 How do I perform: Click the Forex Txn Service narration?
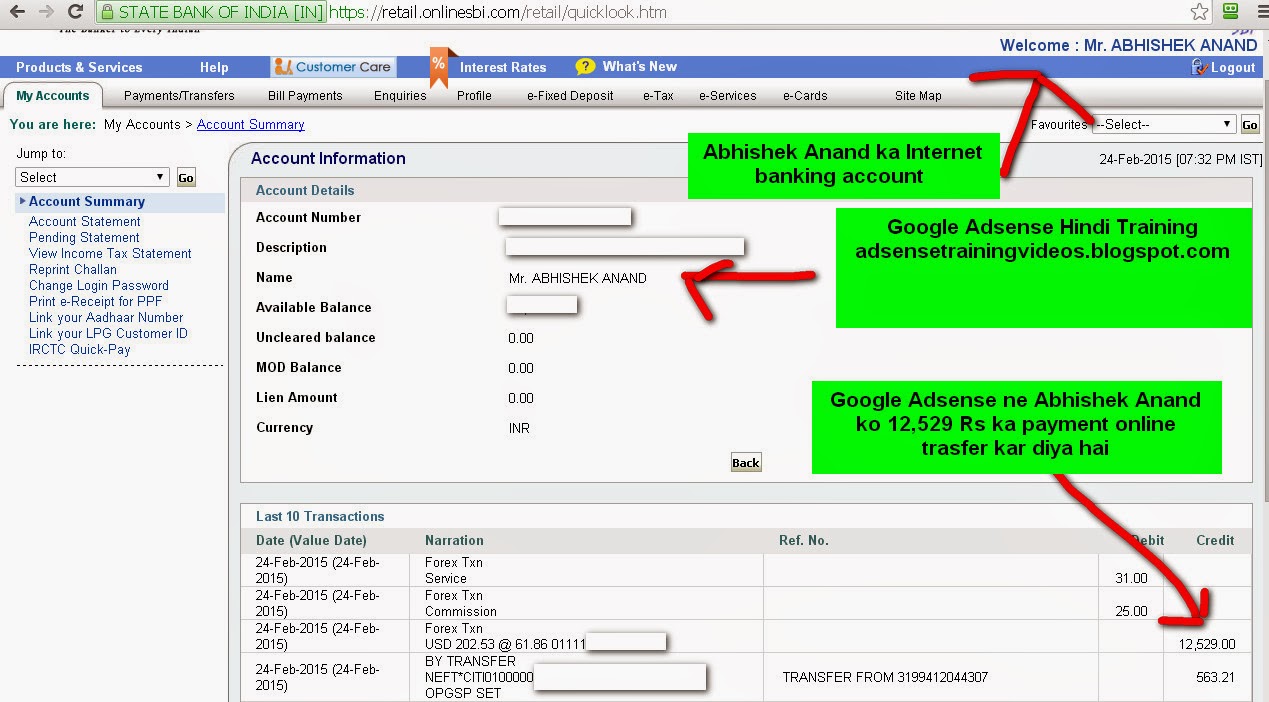click(x=453, y=570)
